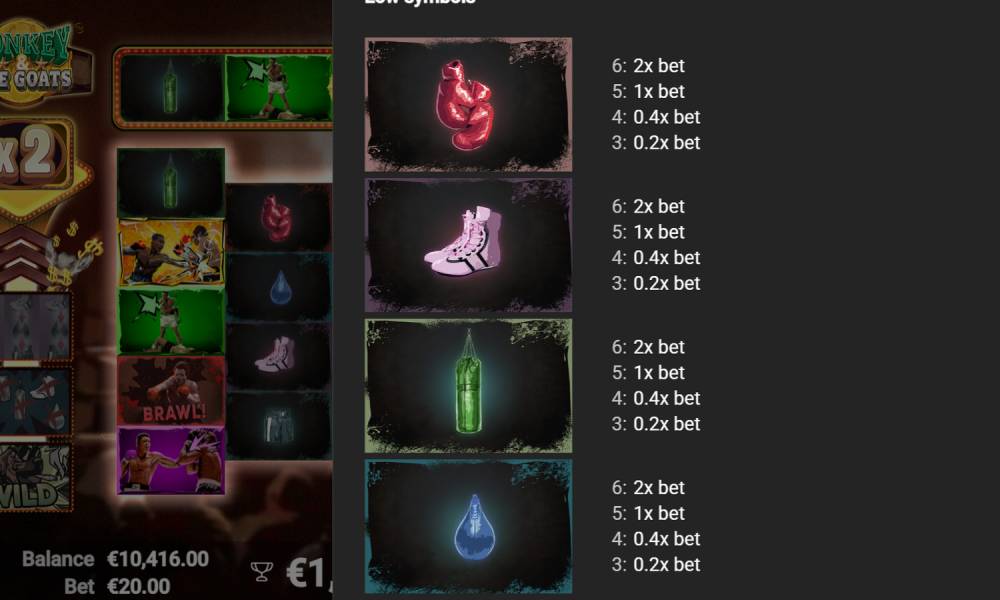Screen dimensions: 1000x600
Task: Select the BRAWL! boxer symbol on the reels
Action: pyautogui.click(x=171, y=390)
